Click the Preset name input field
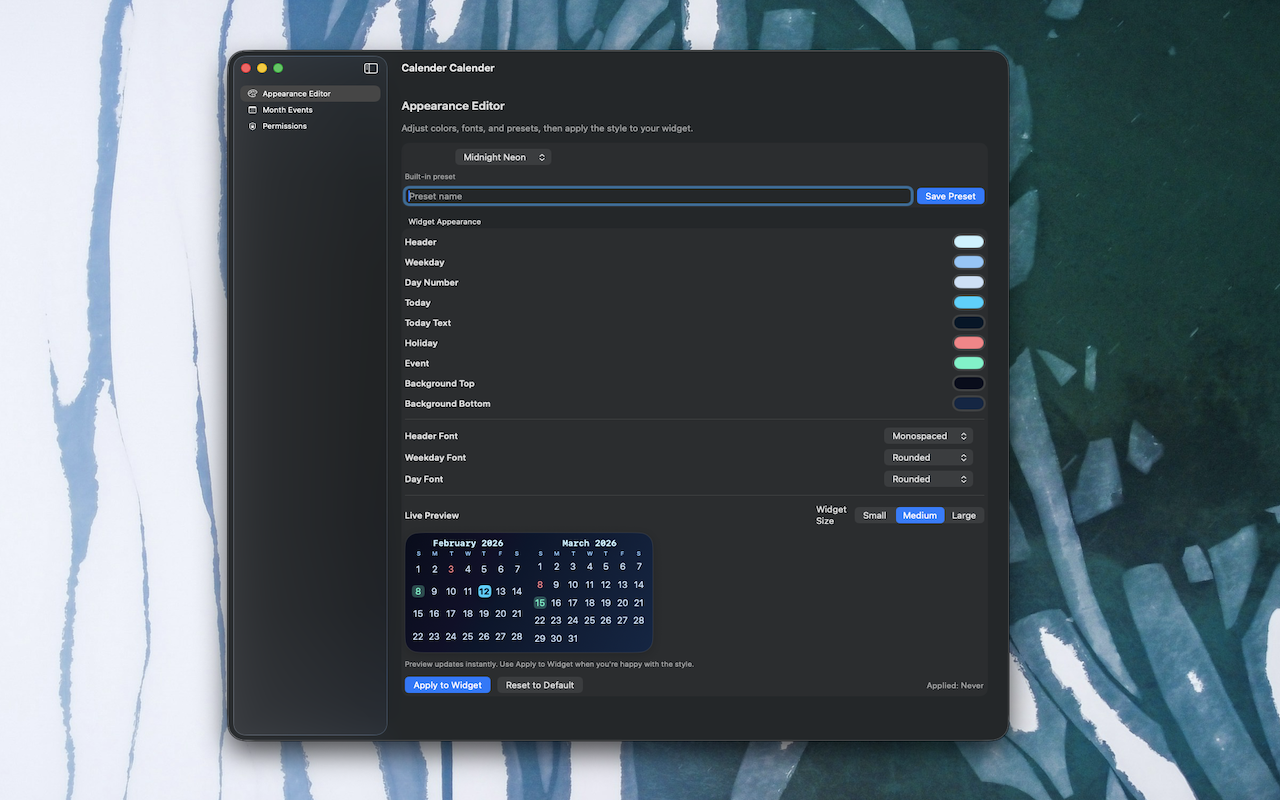The image size is (1280, 800). point(657,196)
